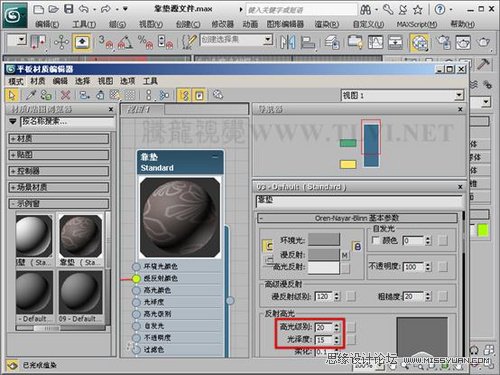Toggle the 3D Snaps button
500x375 pixels.
[x=106, y=42]
